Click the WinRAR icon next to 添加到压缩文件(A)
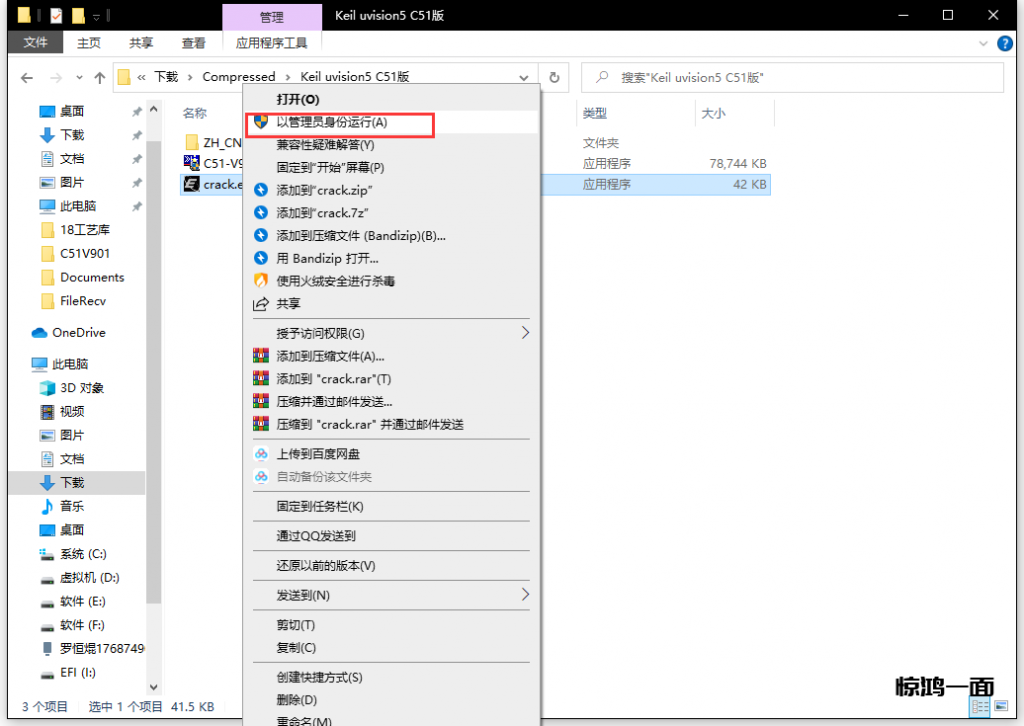 click(261, 356)
